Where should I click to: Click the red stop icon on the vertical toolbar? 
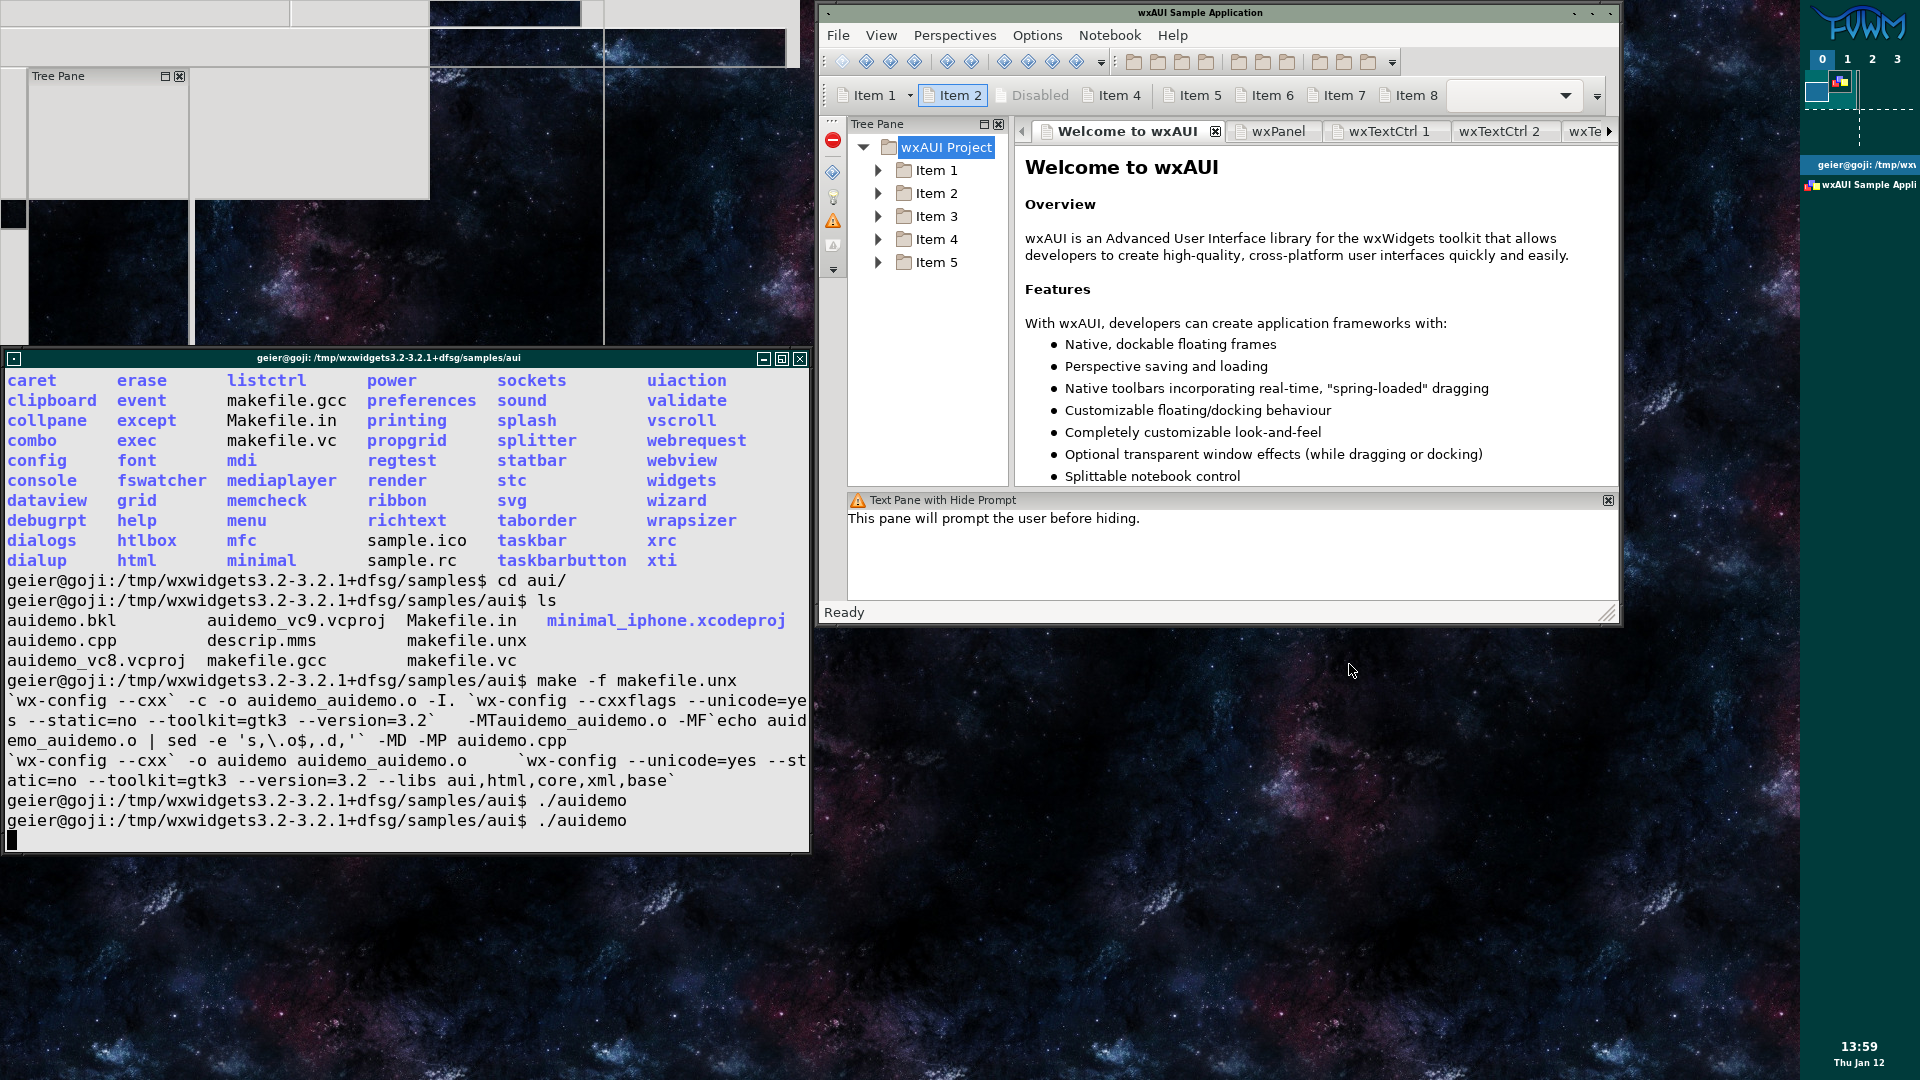(833, 140)
